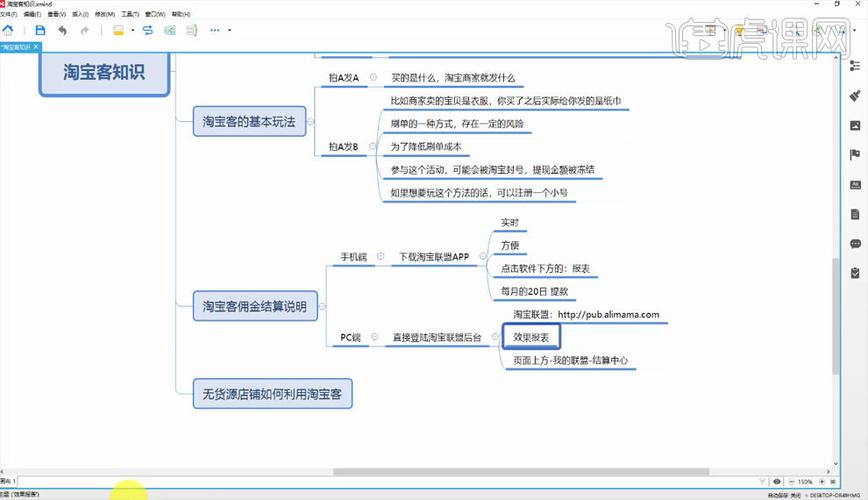Select the 点击软件下方的：报表 topic
This screenshot has height=500, width=868.
[545, 269]
